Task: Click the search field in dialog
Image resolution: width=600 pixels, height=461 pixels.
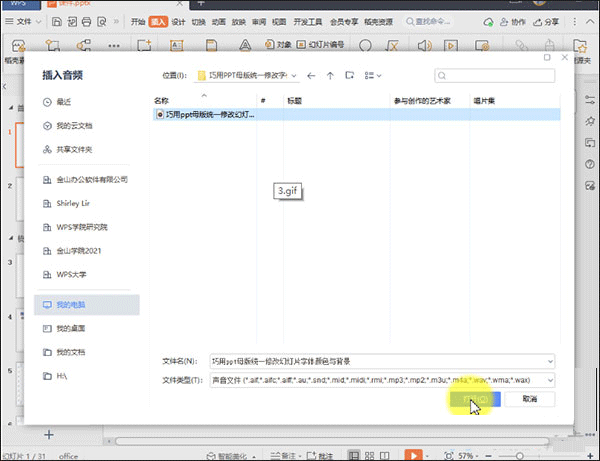Action: point(494,75)
